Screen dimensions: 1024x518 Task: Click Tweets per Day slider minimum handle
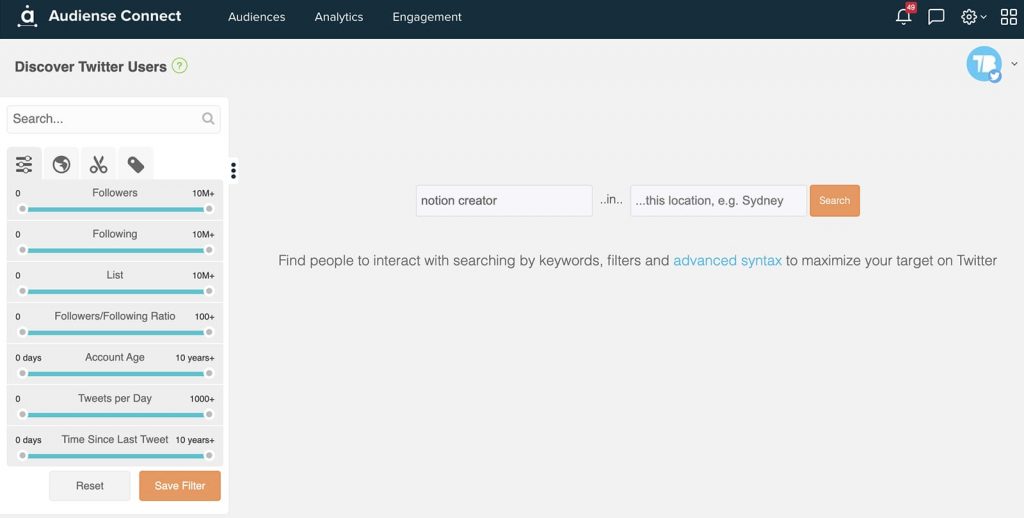[22, 415]
